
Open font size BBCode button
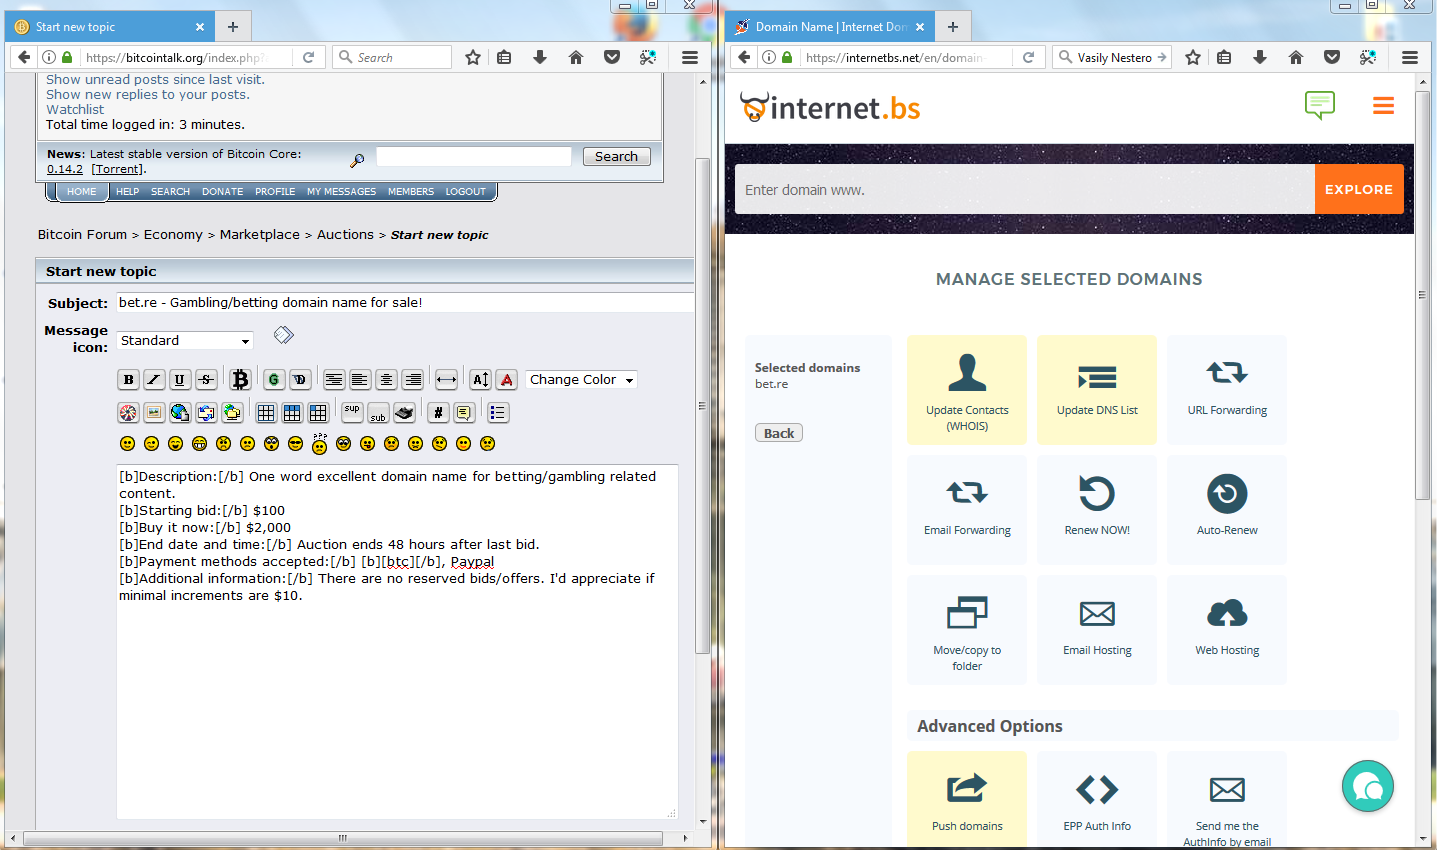[x=481, y=379]
